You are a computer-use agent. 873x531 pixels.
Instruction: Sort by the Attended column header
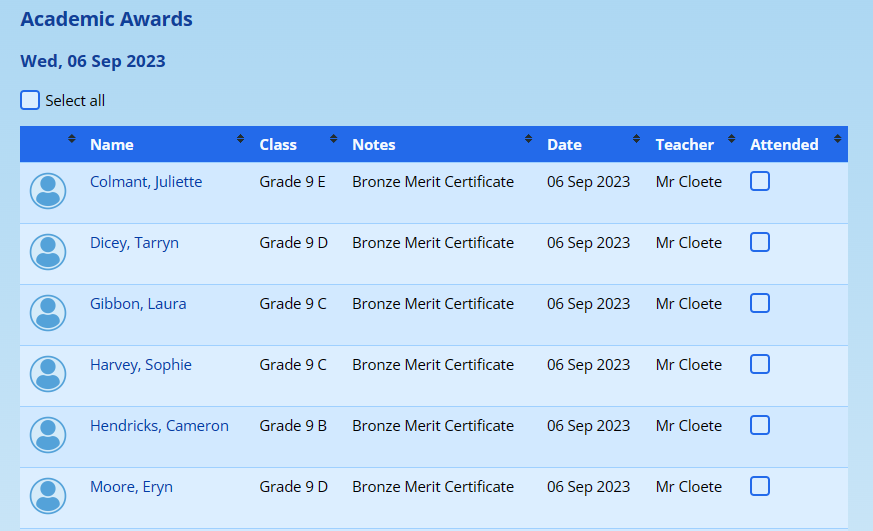(x=784, y=144)
